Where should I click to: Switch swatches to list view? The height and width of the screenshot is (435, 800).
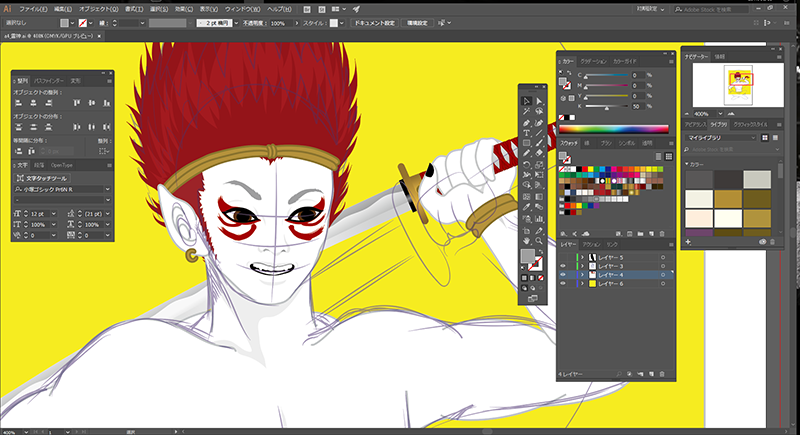[x=658, y=157]
